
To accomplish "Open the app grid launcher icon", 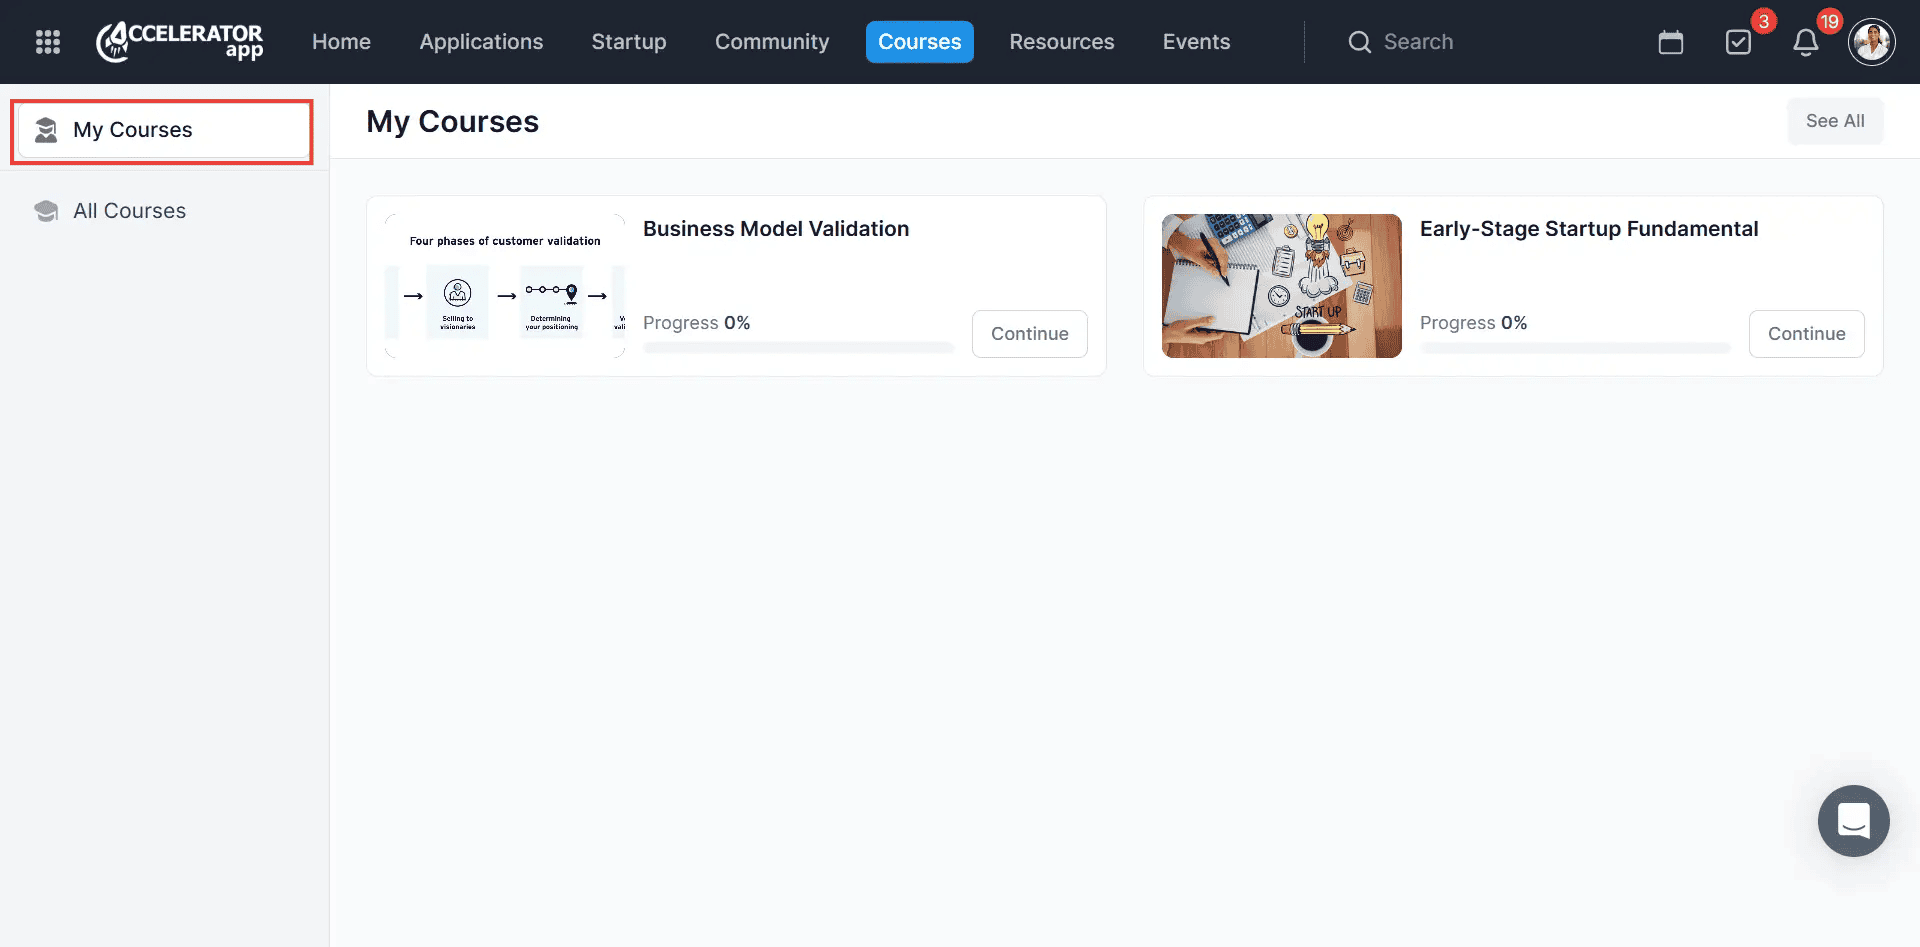I will point(47,42).
